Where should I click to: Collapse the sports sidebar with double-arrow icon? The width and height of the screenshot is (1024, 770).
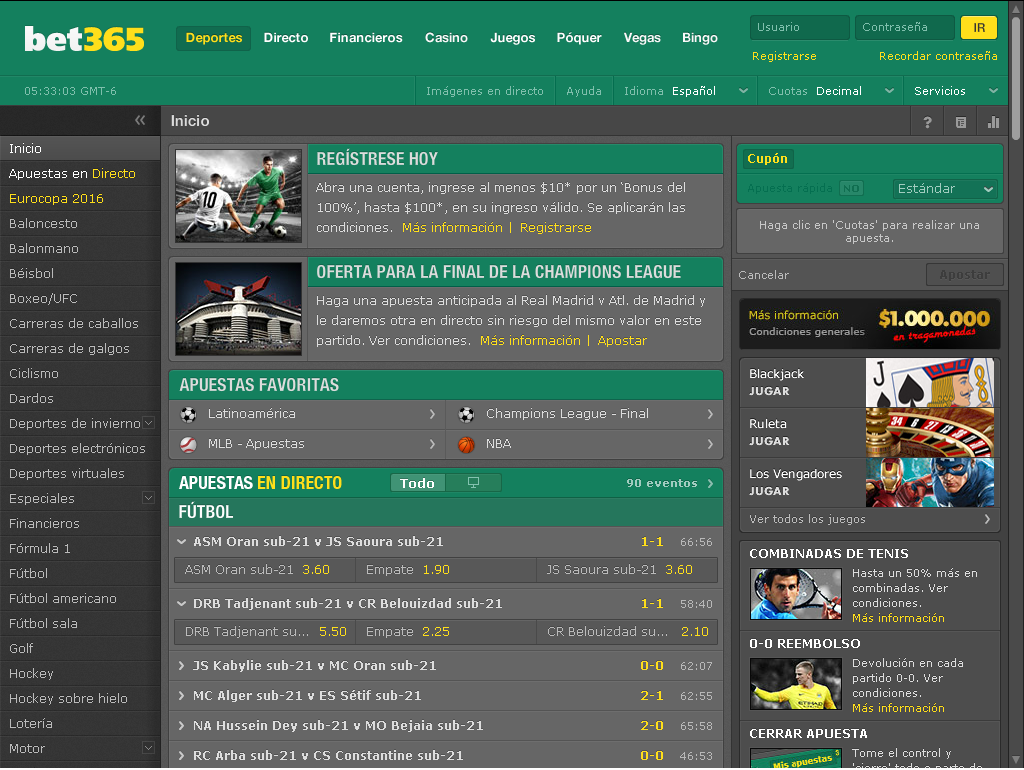coord(140,120)
